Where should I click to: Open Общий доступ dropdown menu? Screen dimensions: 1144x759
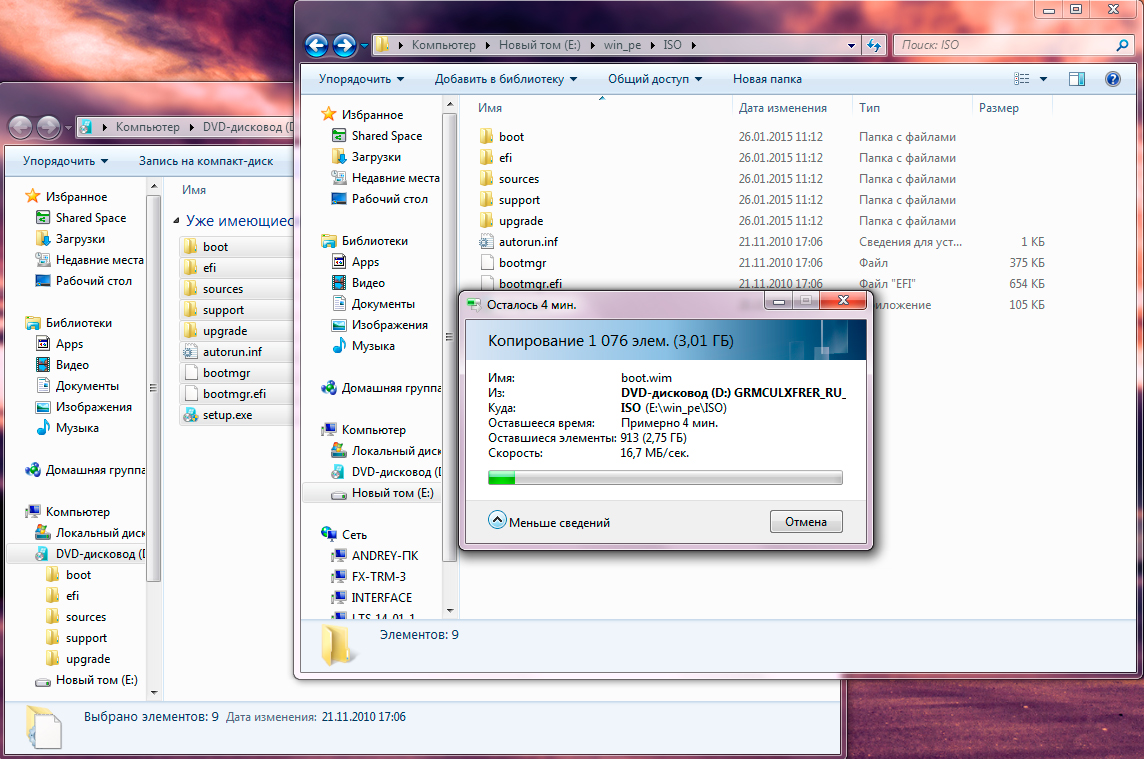pyautogui.click(x=654, y=79)
